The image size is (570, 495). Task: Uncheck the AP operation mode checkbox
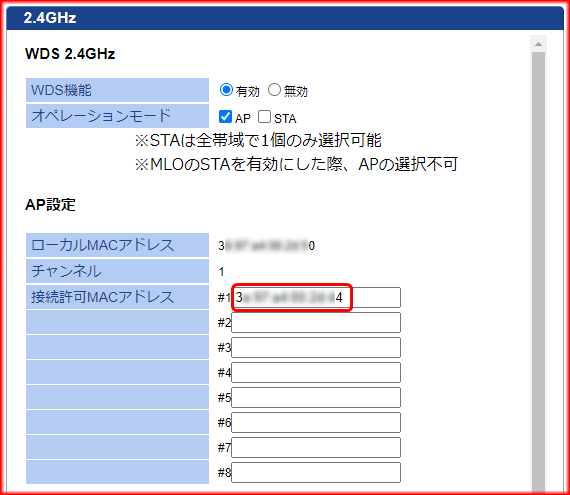pos(225,117)
